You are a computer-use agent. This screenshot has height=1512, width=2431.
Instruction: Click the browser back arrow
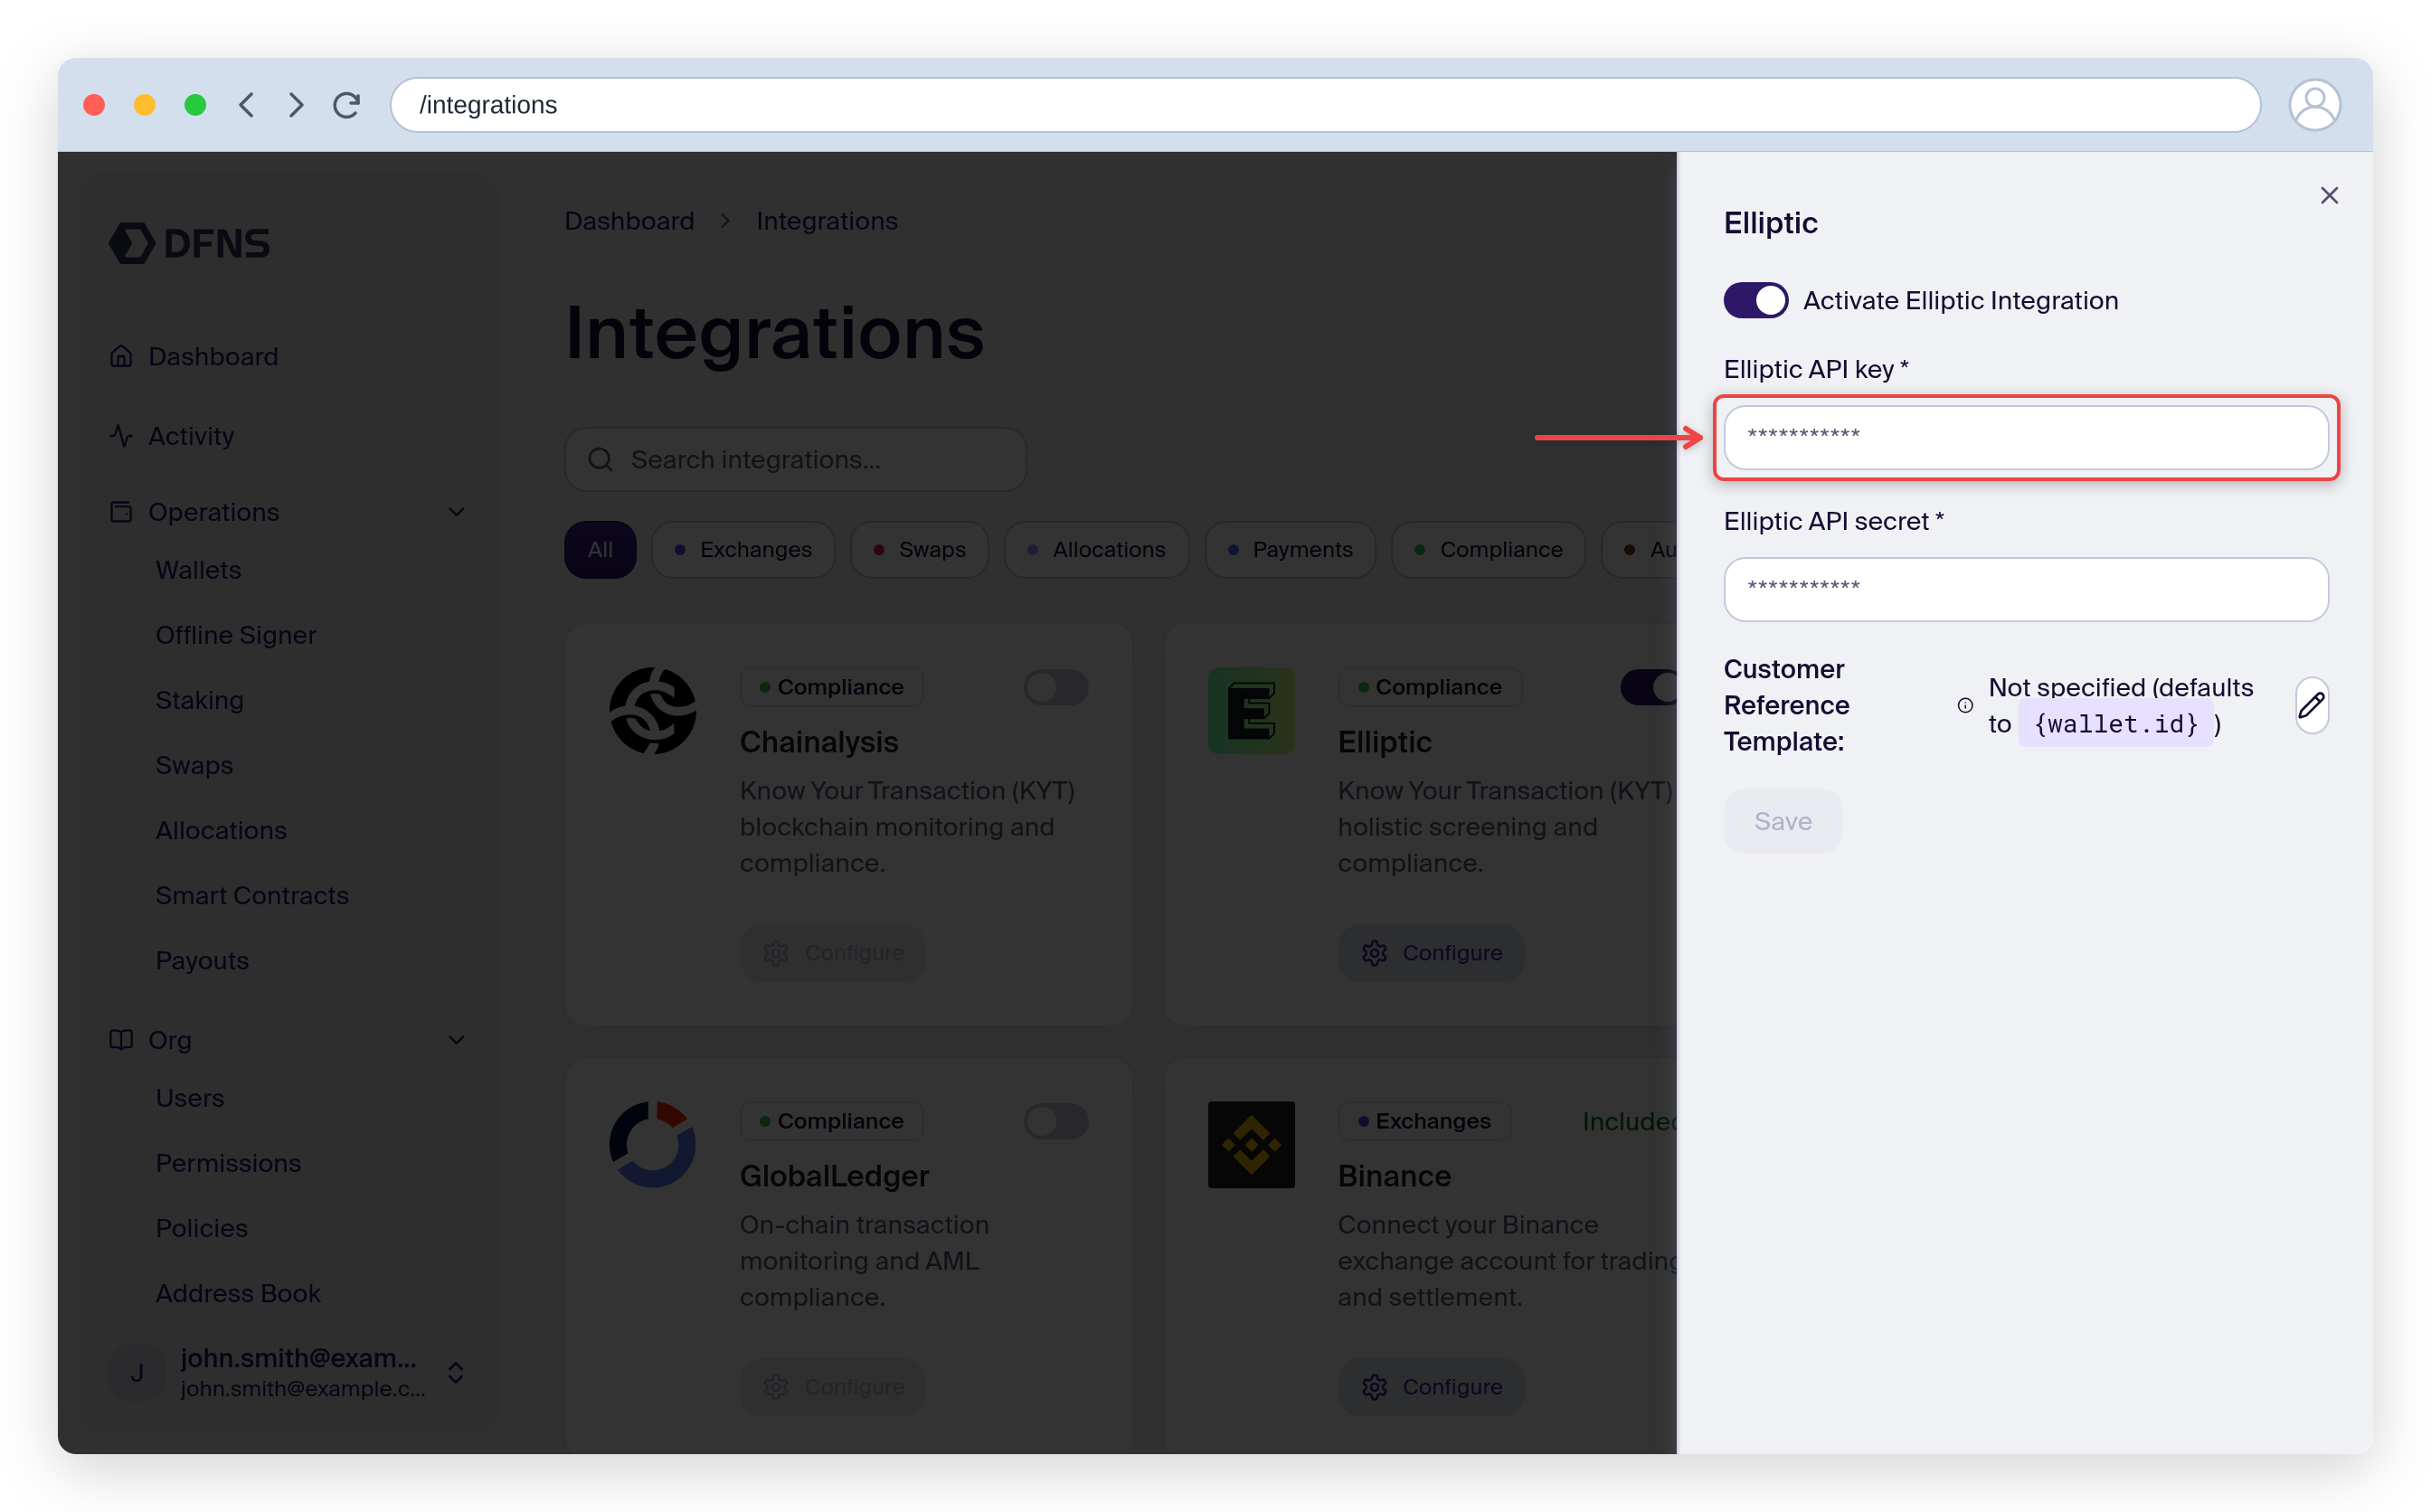(x=247, y=105)
